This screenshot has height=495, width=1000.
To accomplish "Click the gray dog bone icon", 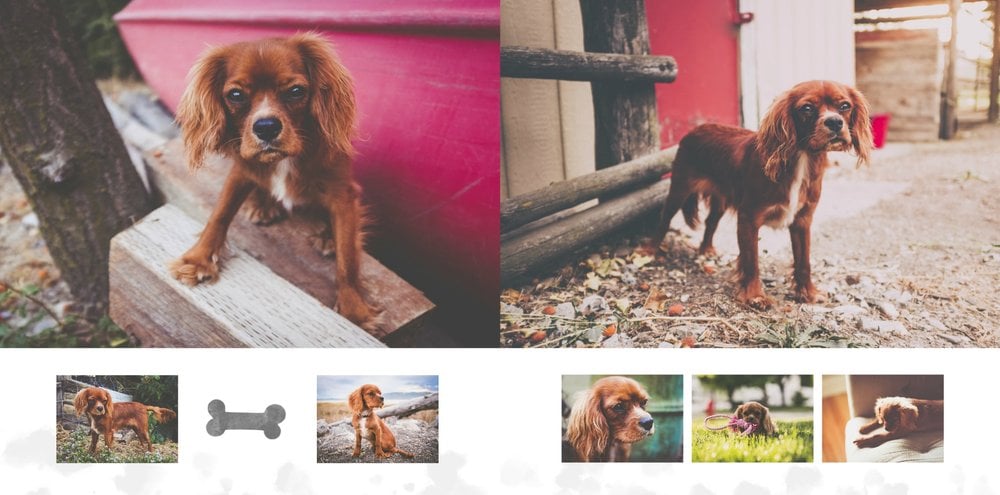I will 246,419.
